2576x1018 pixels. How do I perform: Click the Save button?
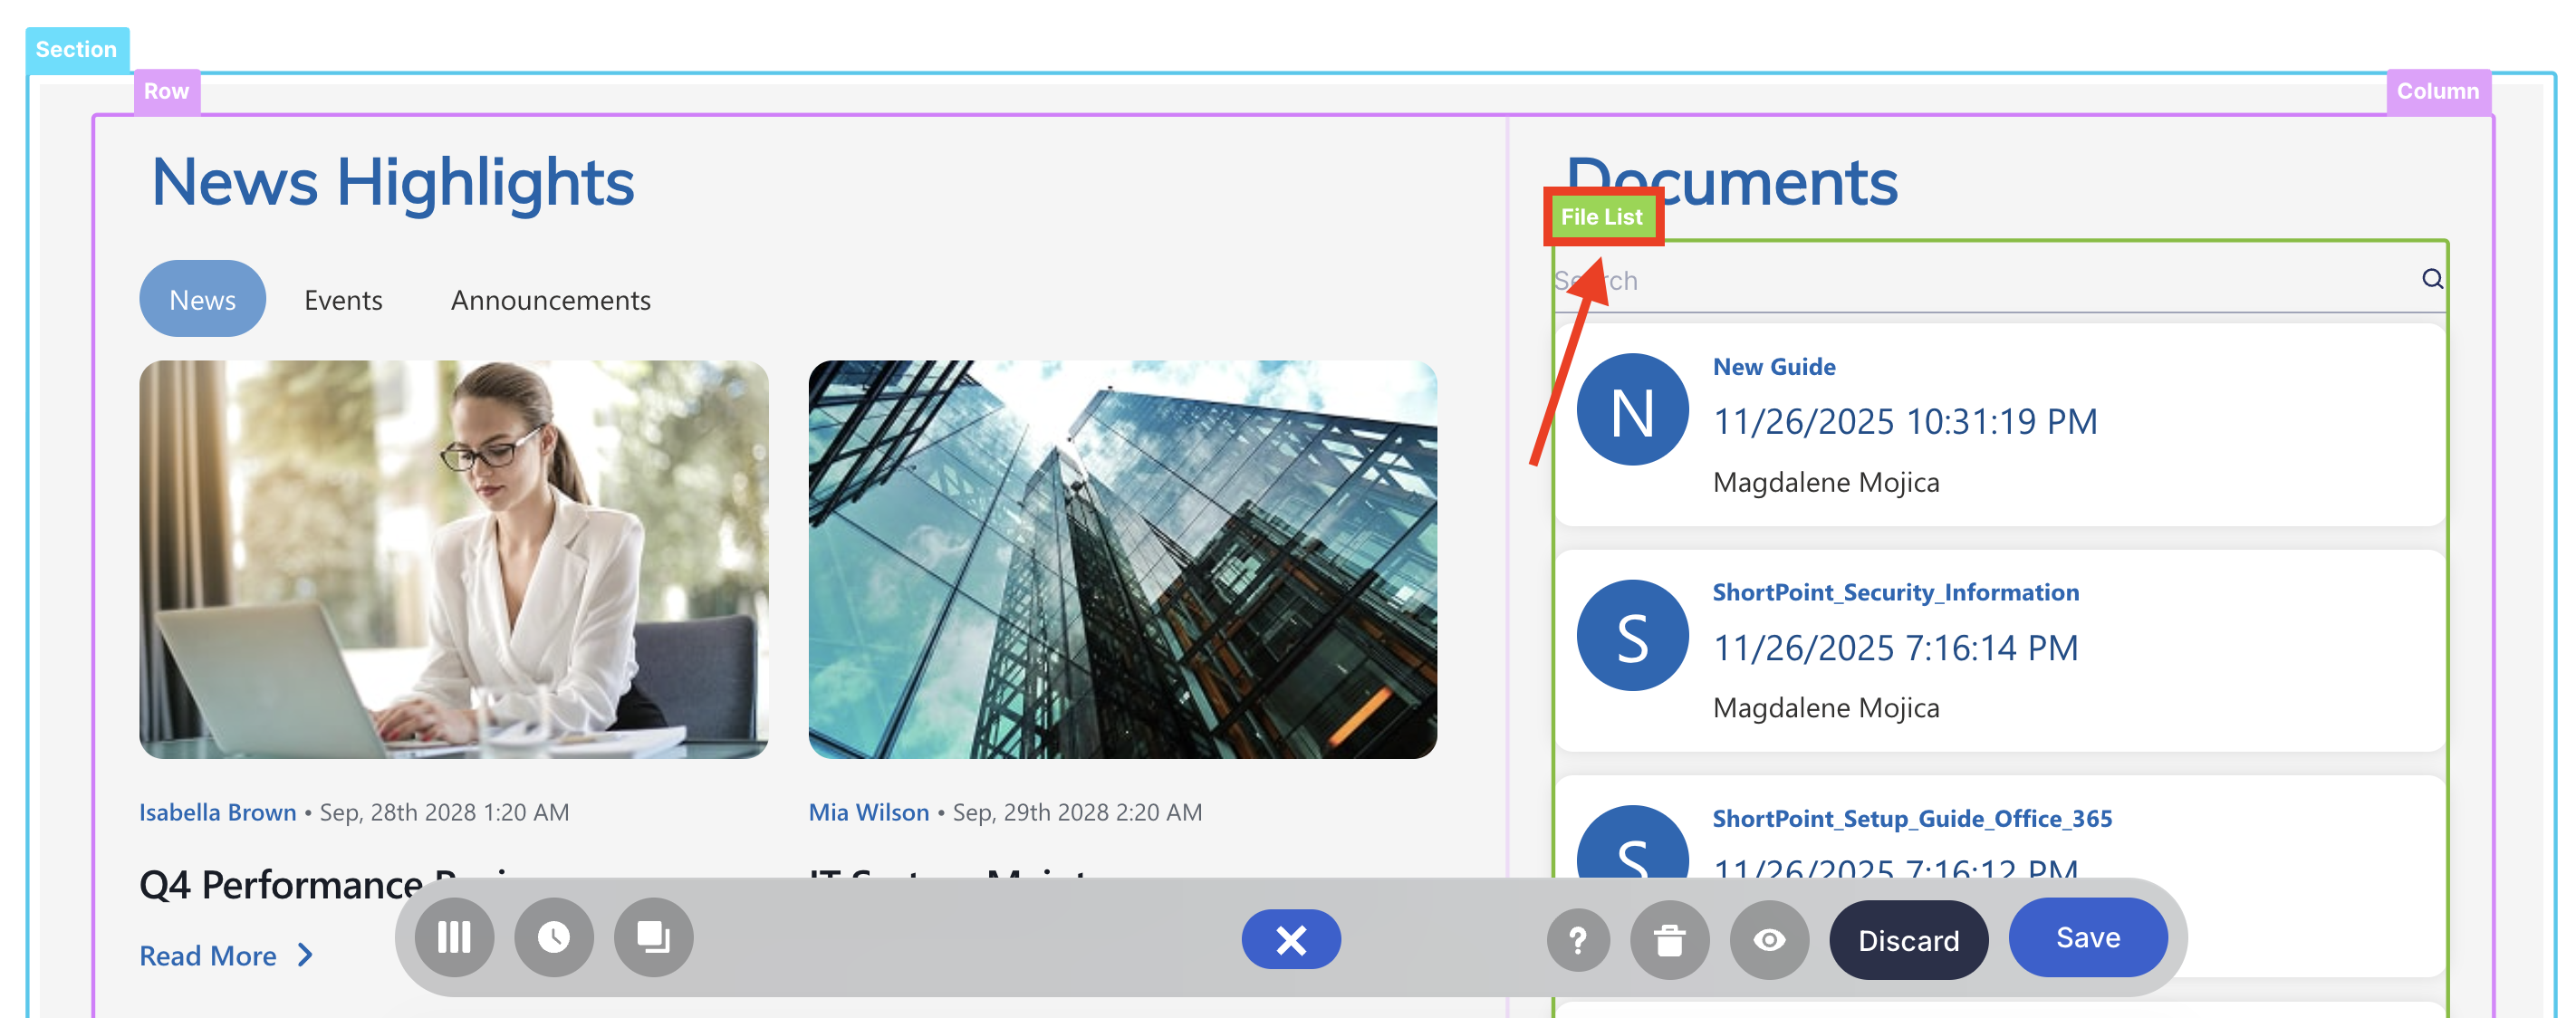[2088, 937]
